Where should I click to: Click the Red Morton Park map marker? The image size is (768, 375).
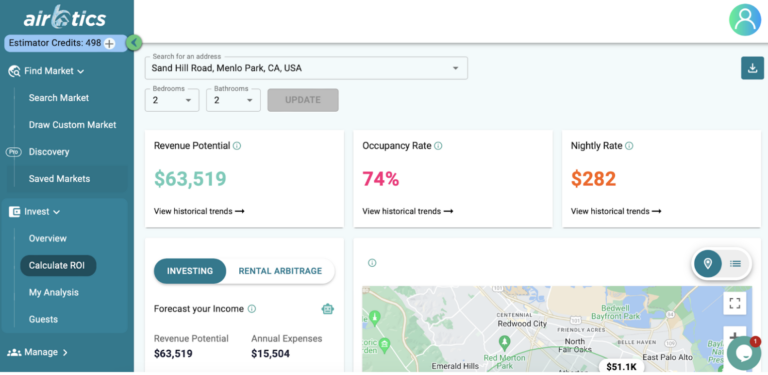tap(504, 341)
